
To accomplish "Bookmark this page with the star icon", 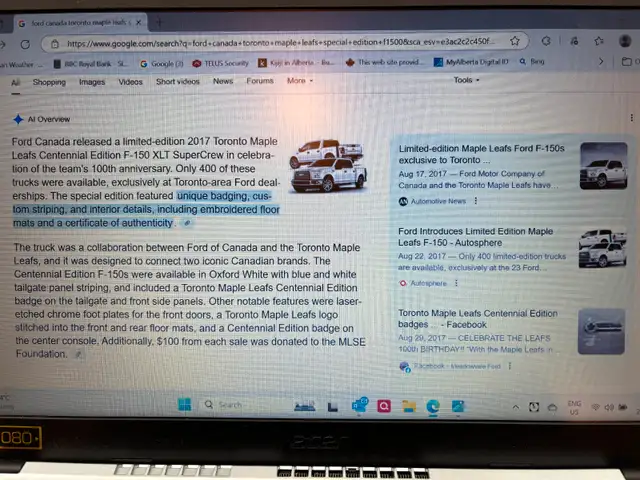I will point(515,41).
